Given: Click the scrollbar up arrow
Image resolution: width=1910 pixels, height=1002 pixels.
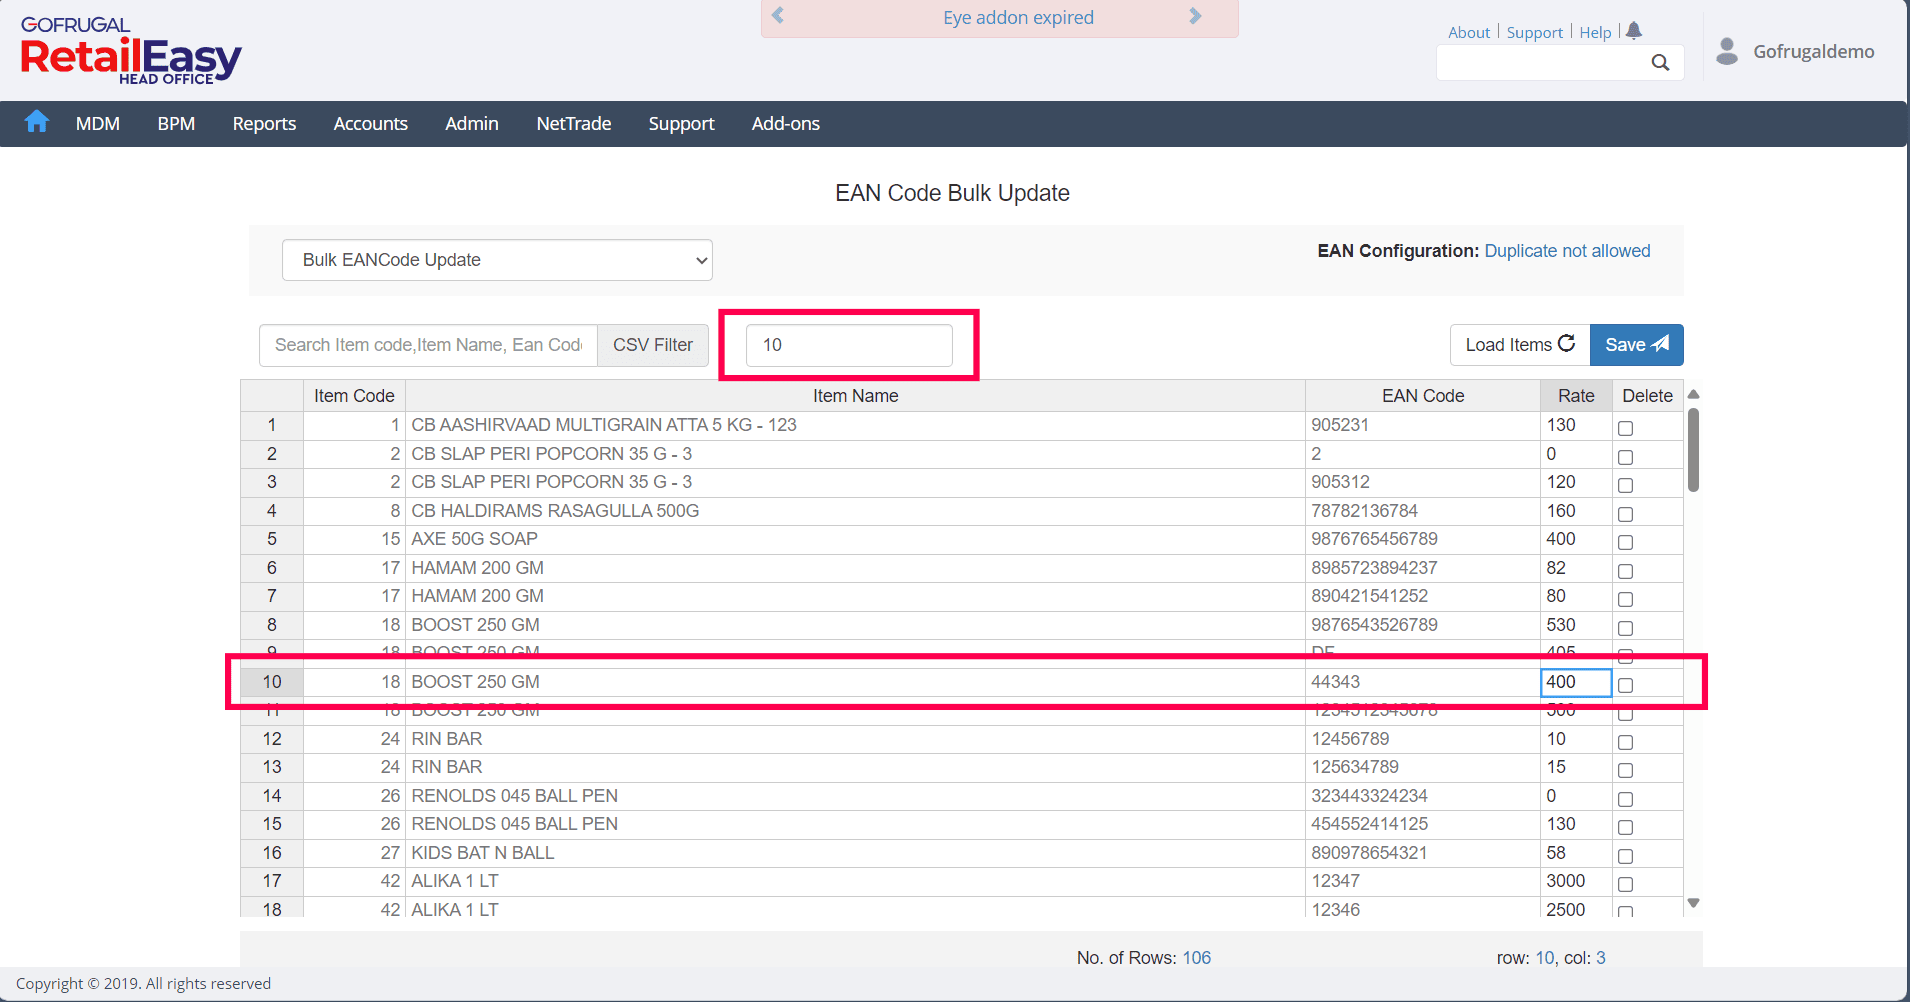Looking at the screenshot, I should click(x=1693, y=394).
